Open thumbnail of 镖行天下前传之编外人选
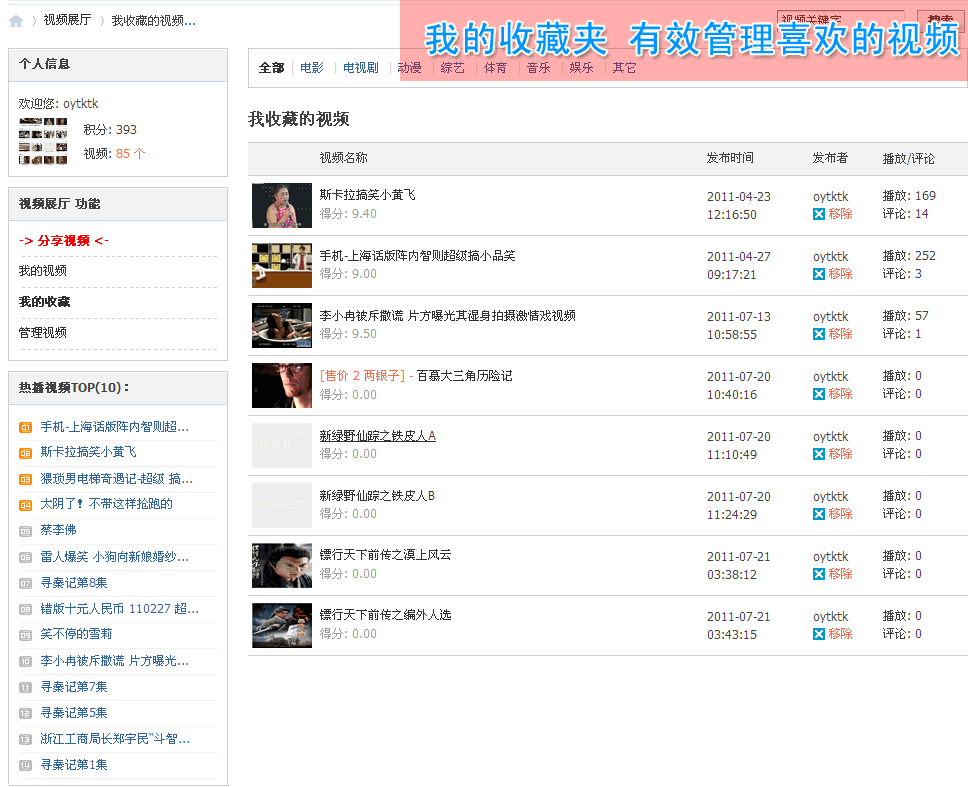Viewport: 968px width, 787px height. [282, 625]
